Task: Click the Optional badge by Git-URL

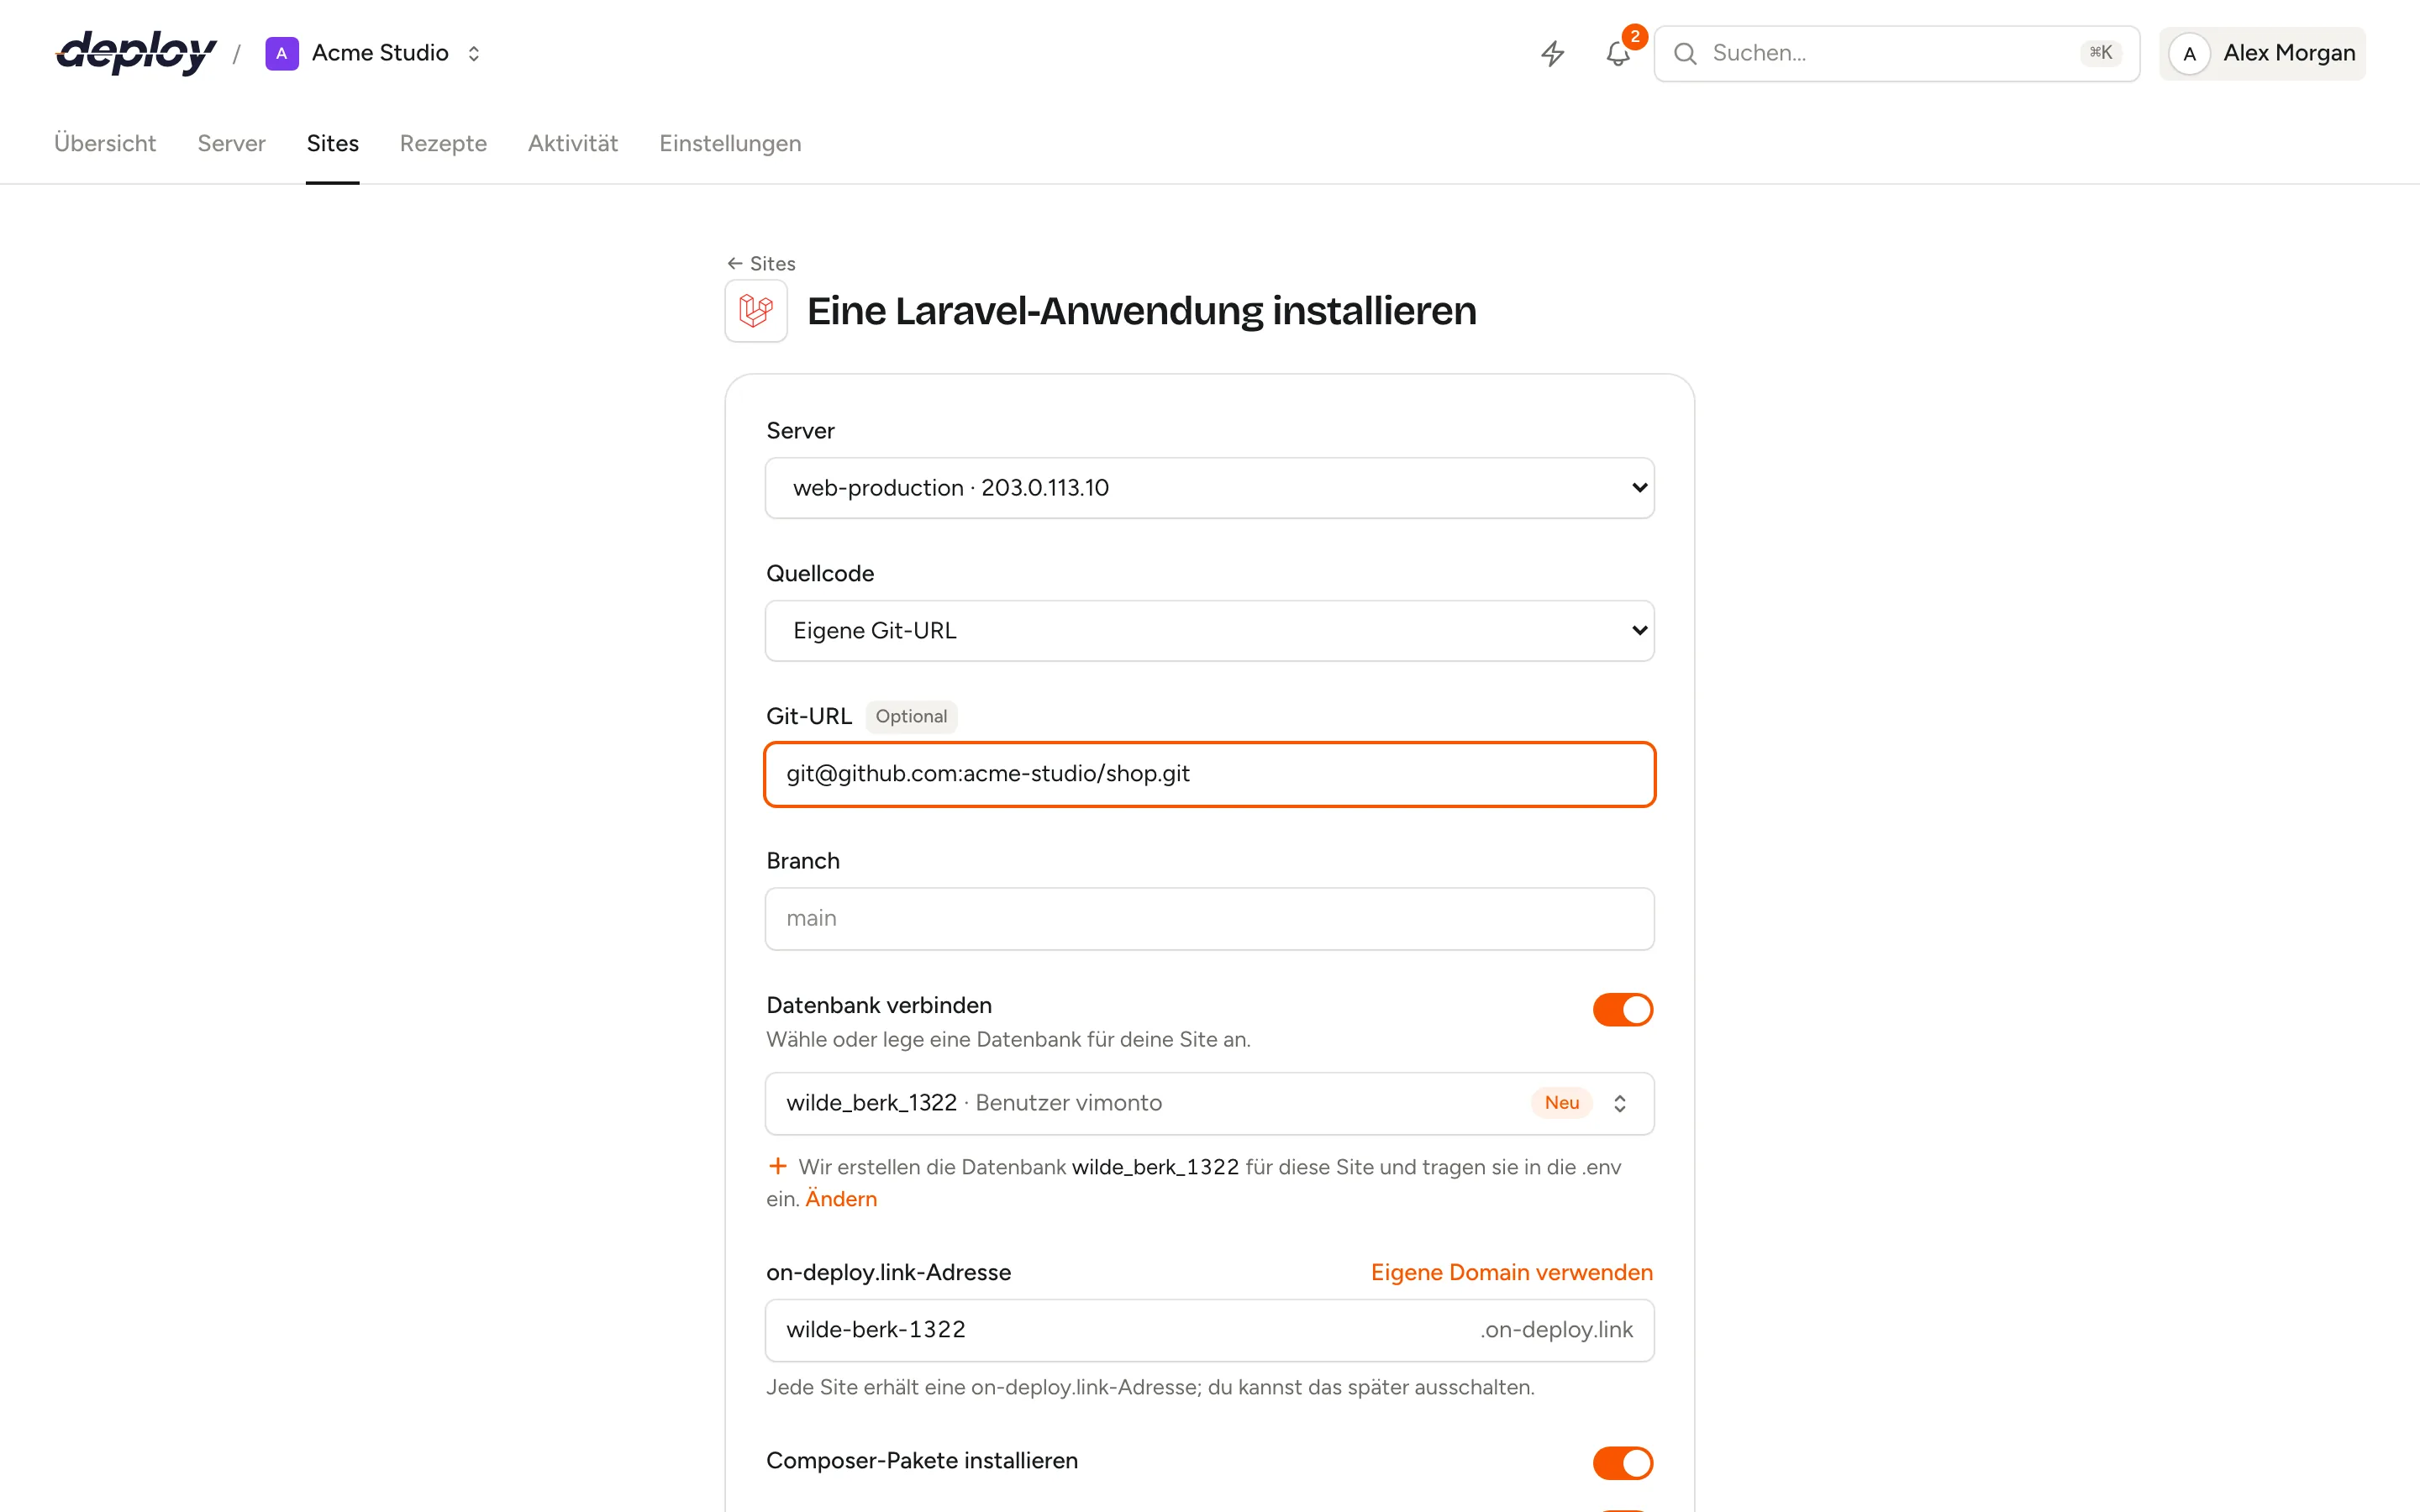Action: (x=911, y=716)
